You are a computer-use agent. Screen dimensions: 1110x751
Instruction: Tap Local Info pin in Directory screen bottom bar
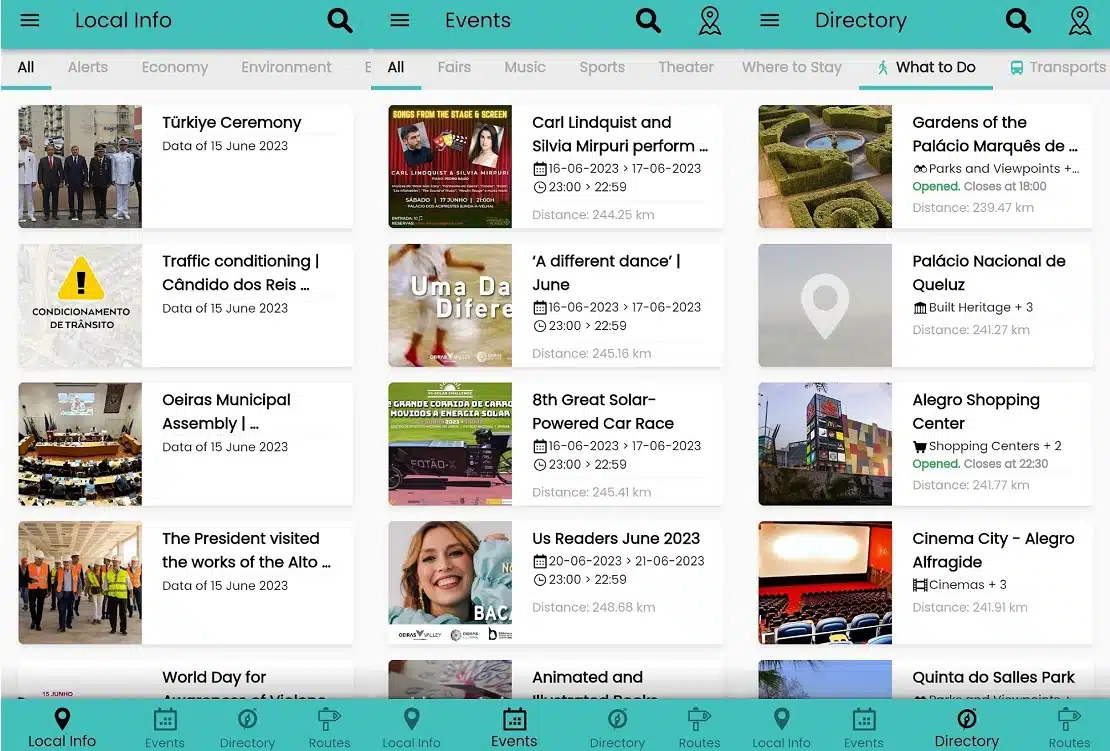point(782,719)
